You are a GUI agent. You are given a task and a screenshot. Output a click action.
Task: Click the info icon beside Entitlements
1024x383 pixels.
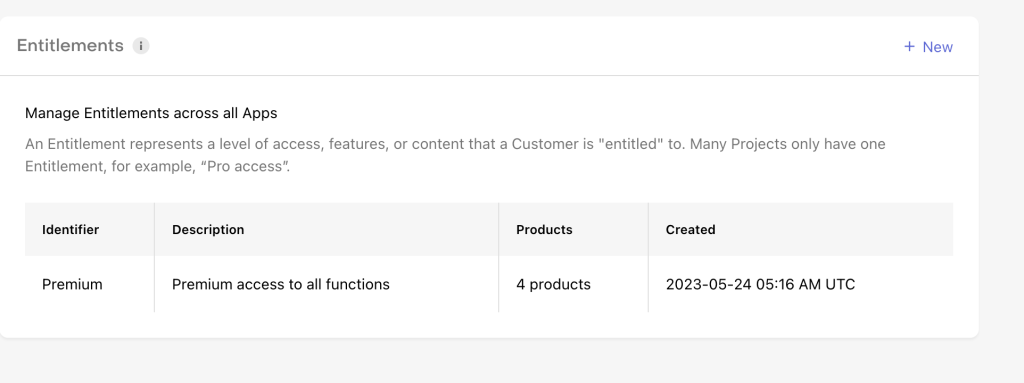click(x=141, y=46)
